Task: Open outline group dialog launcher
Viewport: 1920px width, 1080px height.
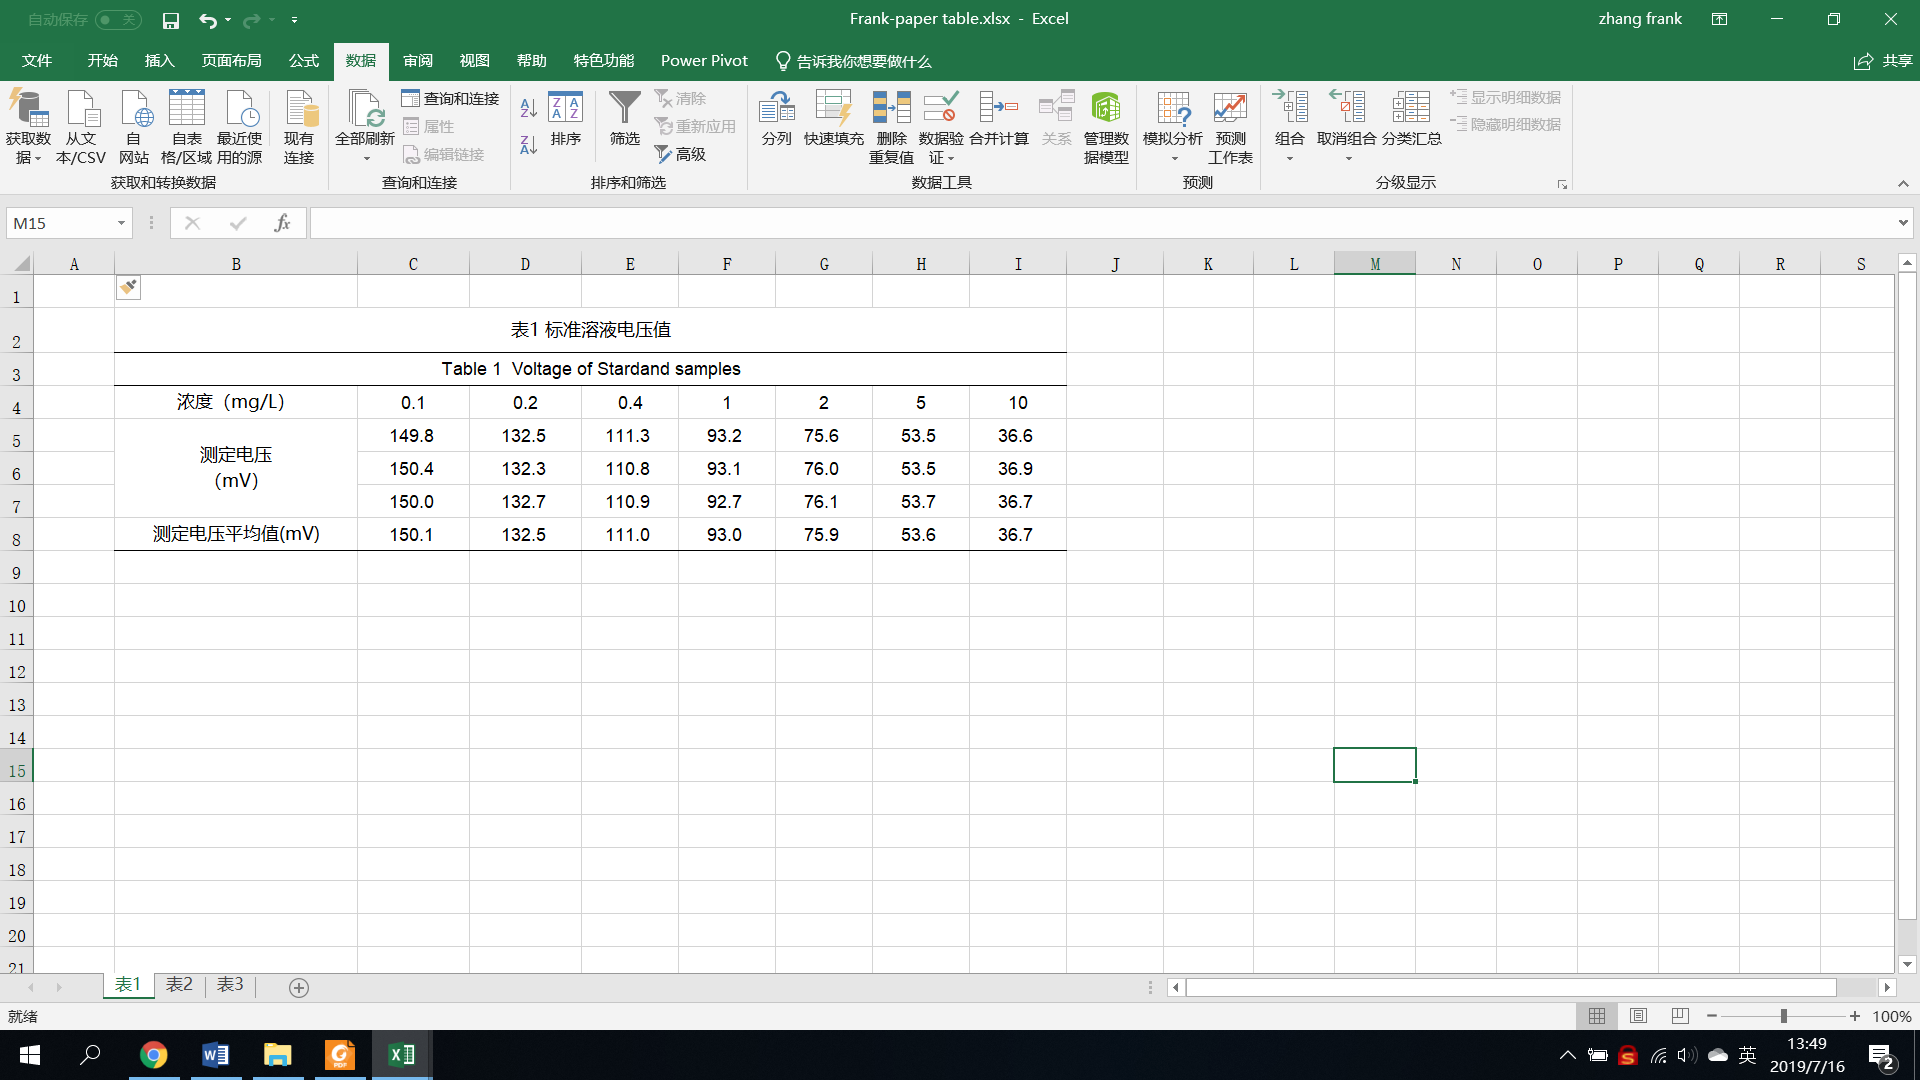Action: point(1562,184)
